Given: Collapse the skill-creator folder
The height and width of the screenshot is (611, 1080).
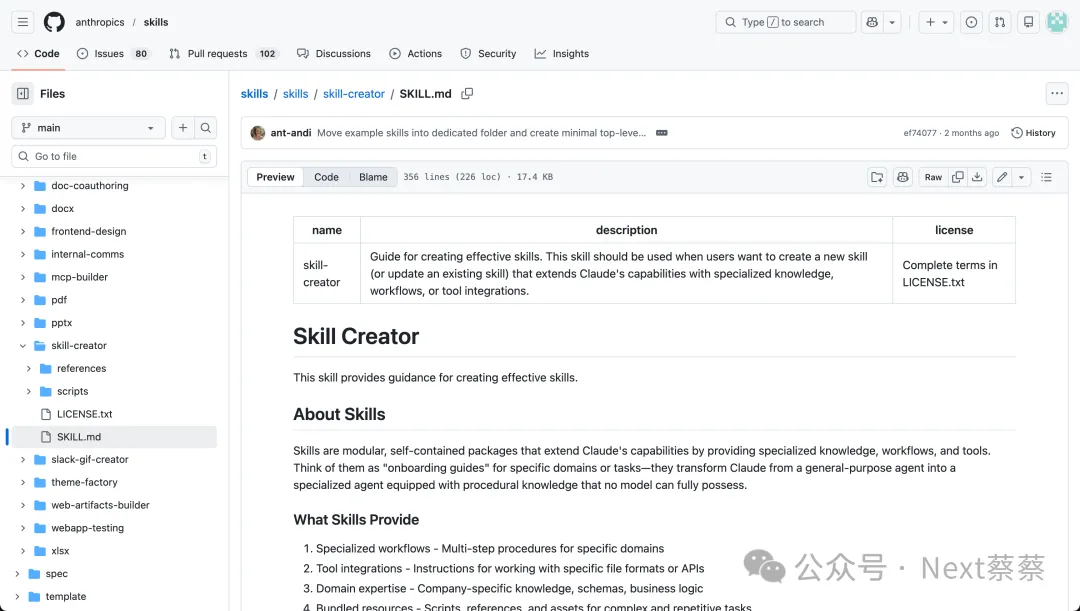Looking at the screenshot, I should 23,346.
